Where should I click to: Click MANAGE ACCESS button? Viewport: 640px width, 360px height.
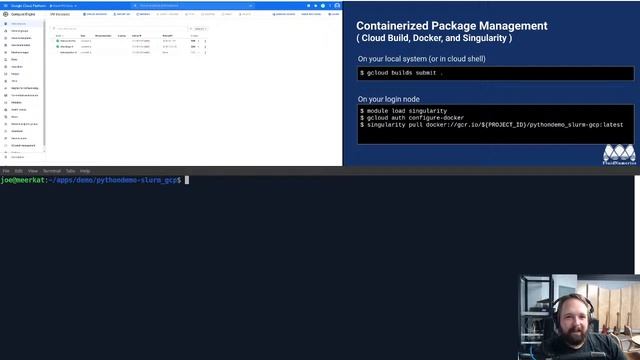[x=284, y=14]
